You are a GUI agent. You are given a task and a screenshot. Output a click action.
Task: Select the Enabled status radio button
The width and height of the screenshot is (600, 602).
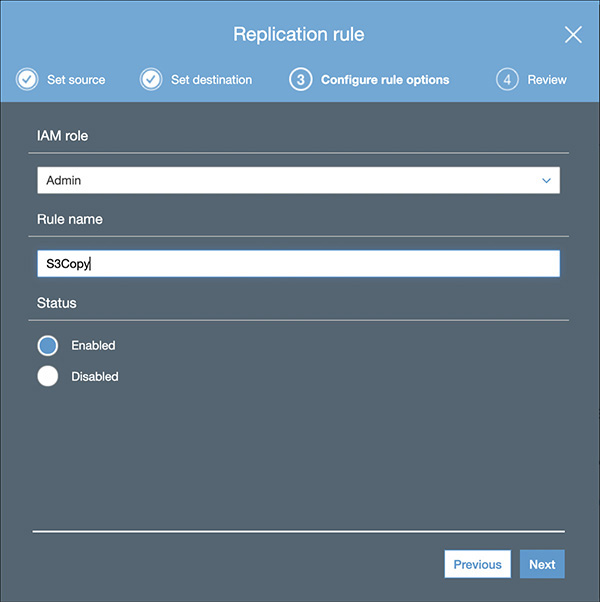[48, 345]
